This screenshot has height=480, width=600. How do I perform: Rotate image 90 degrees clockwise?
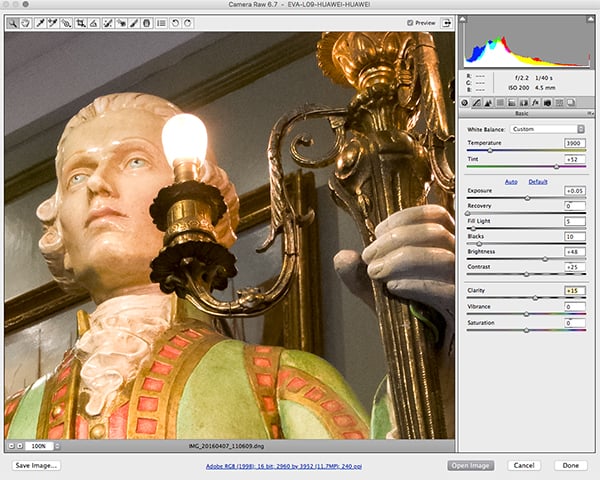click(x=188, y=22)
